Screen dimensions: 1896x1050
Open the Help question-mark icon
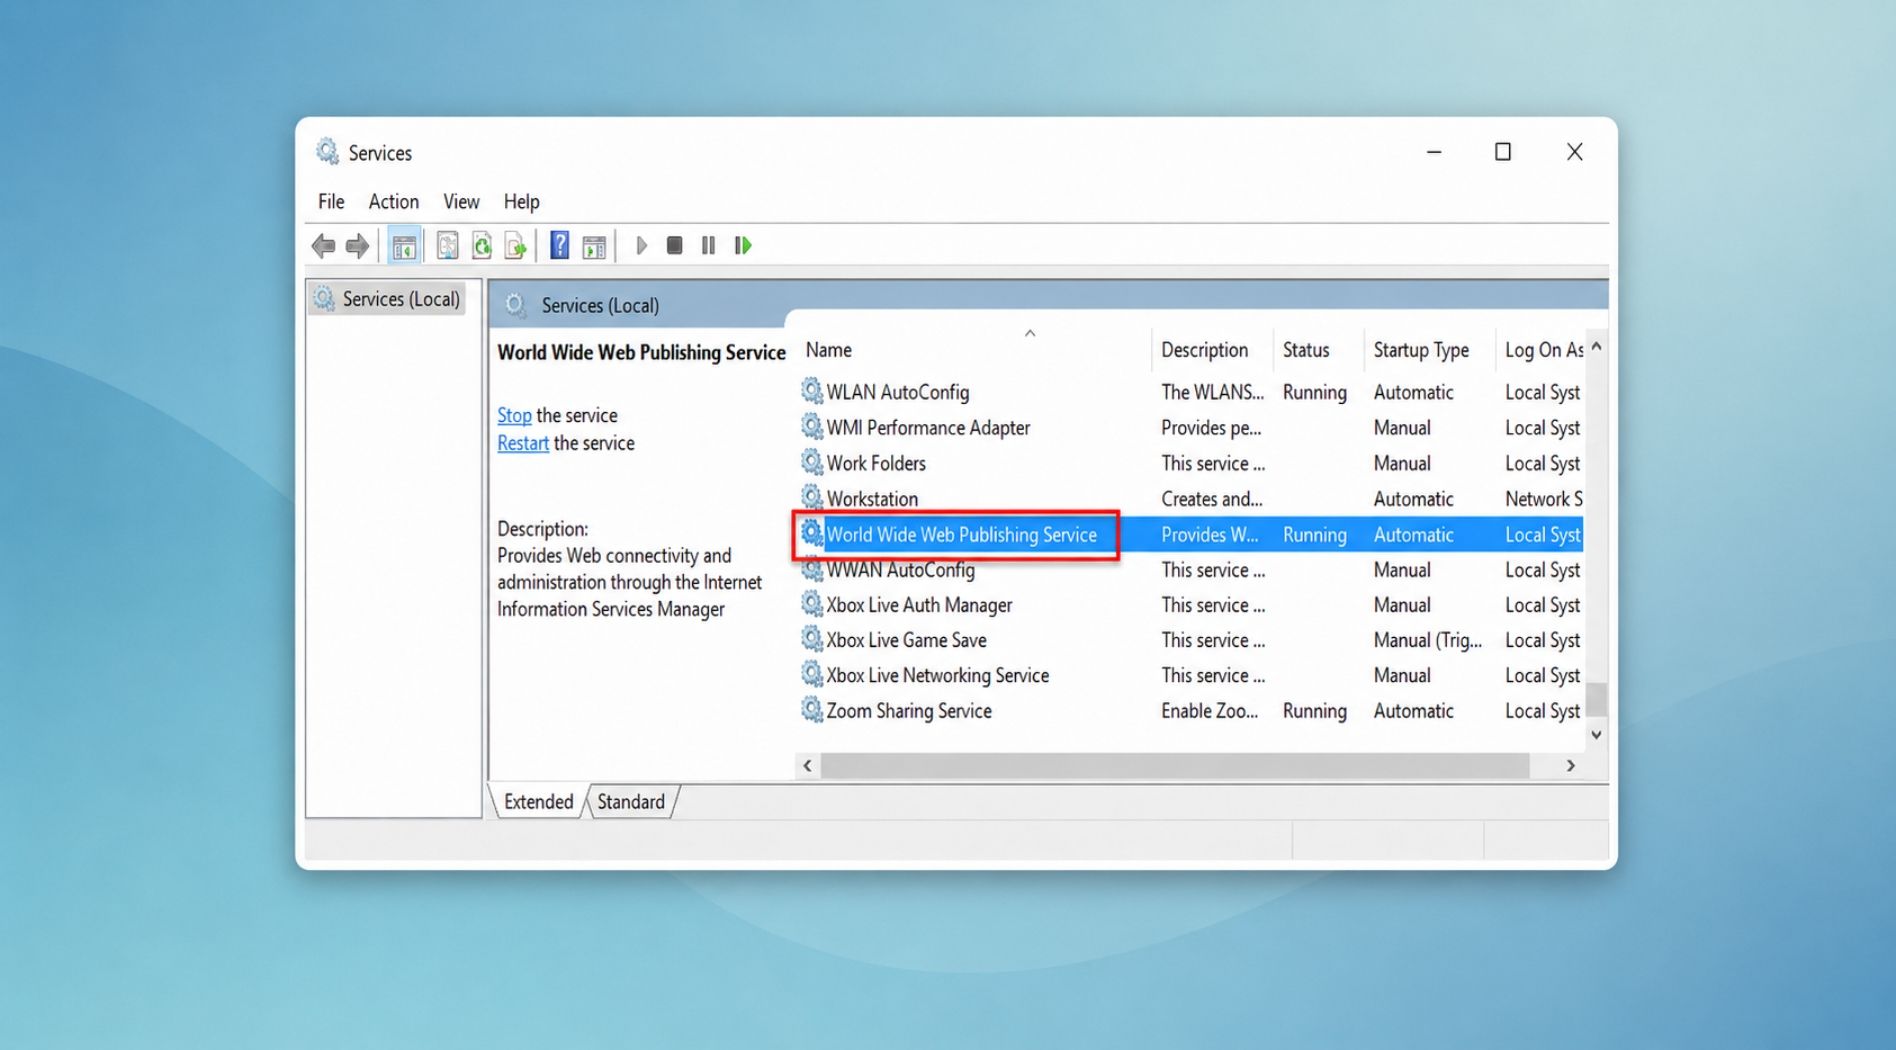click(560, 245)
